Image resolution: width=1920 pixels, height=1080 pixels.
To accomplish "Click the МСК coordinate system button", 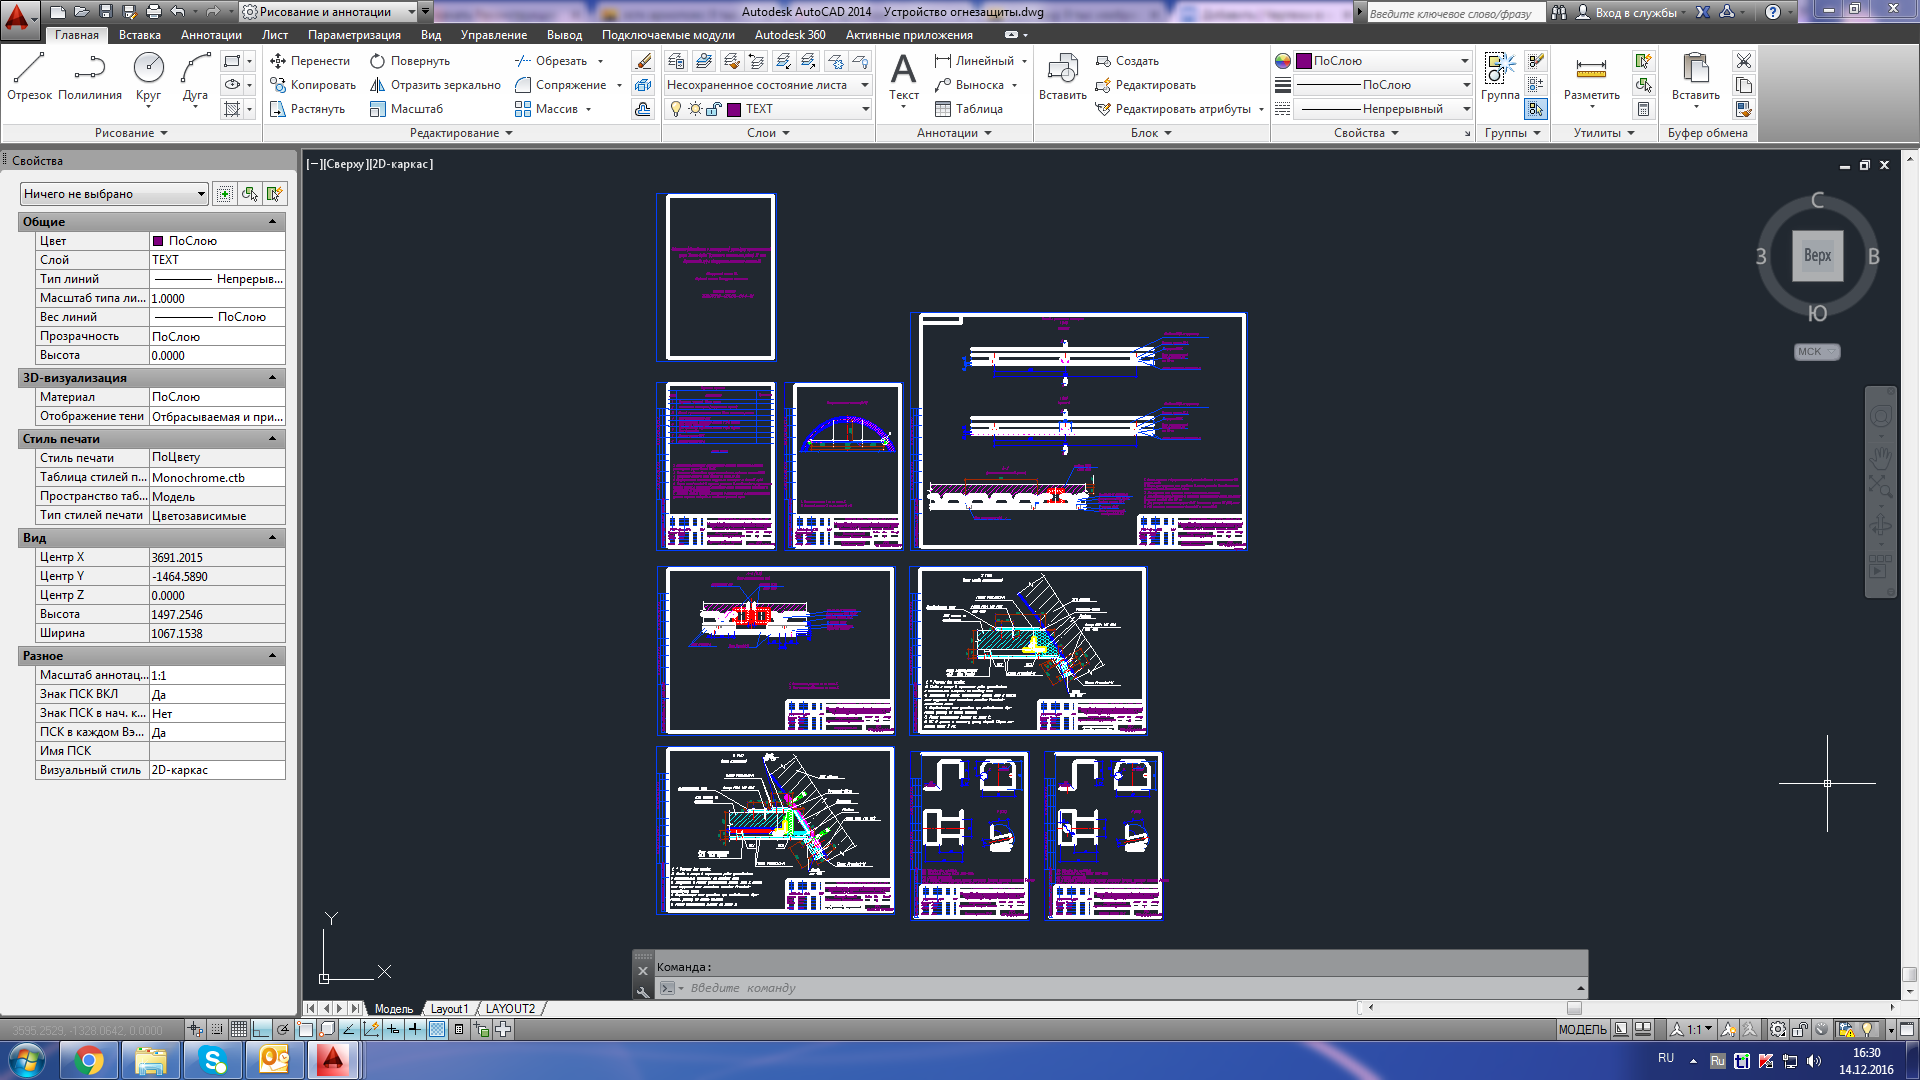I will pyautogui.click(x=1816, y=352).
